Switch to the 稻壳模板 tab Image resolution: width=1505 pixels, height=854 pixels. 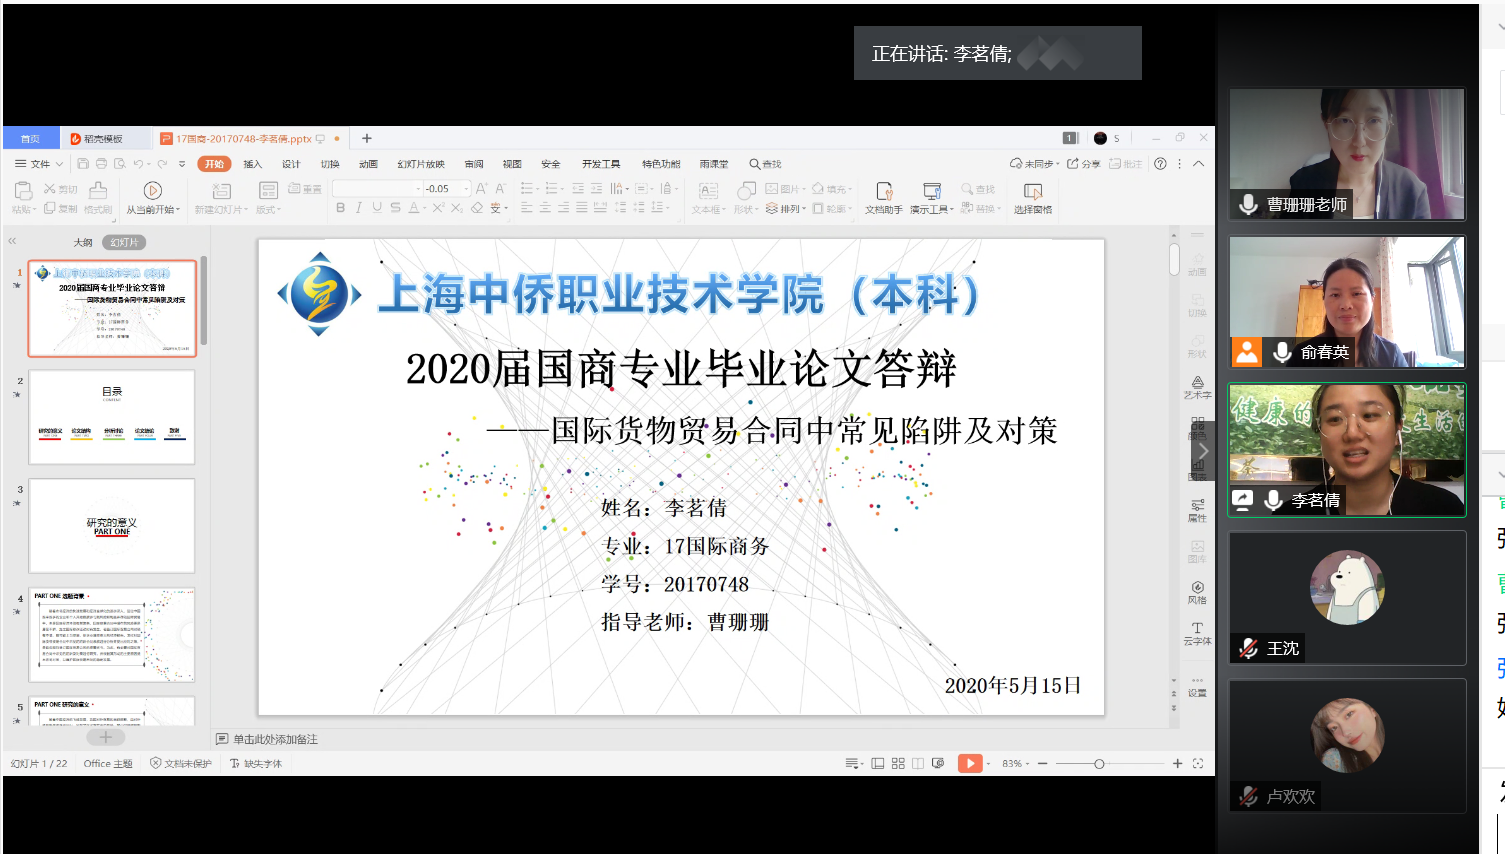[x=102, y=139]
